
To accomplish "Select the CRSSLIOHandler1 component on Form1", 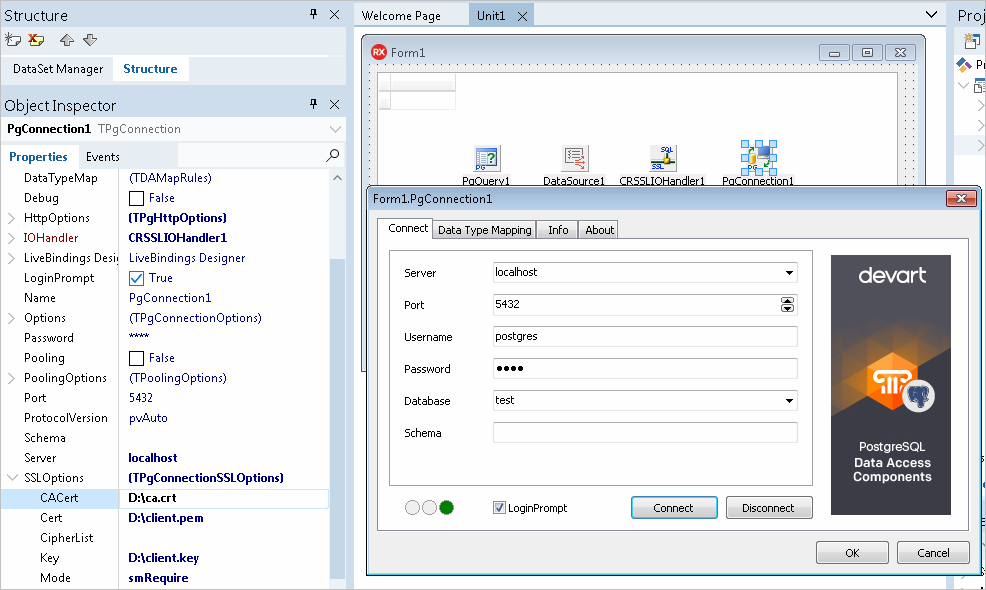I will (x=662, y=159).
